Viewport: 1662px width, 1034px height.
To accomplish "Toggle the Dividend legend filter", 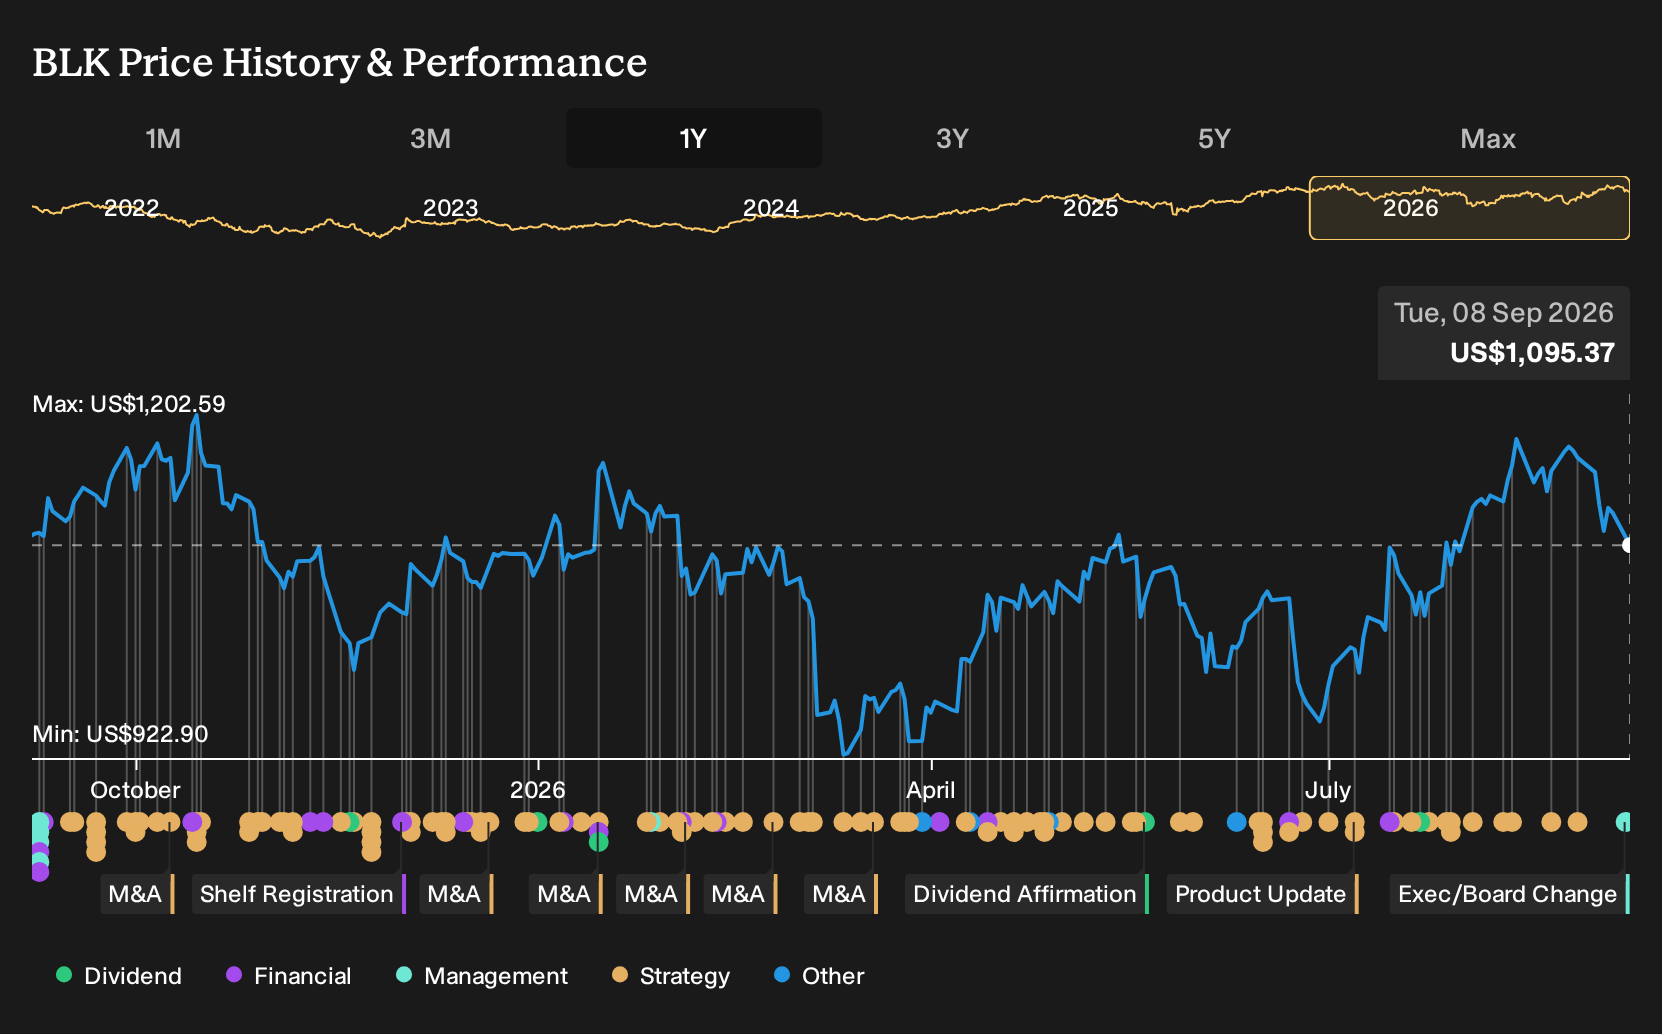I will pyautogui.click(x=119, y=975).
